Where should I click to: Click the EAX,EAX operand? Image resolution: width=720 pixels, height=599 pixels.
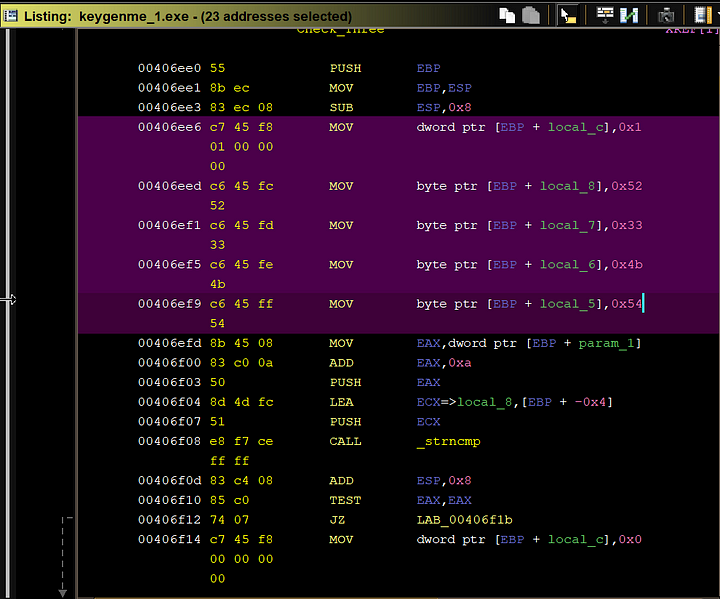tap(444, 500)
